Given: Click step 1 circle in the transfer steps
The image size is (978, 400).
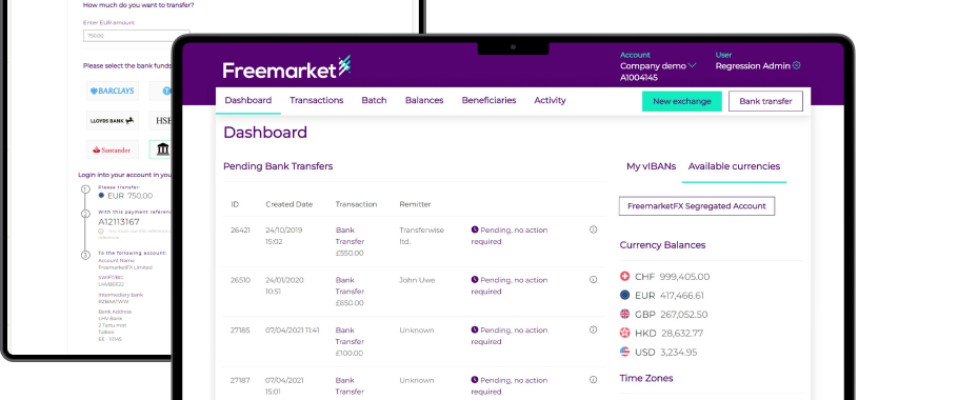Looking at the screenshot, I should [x=85, y=189].
